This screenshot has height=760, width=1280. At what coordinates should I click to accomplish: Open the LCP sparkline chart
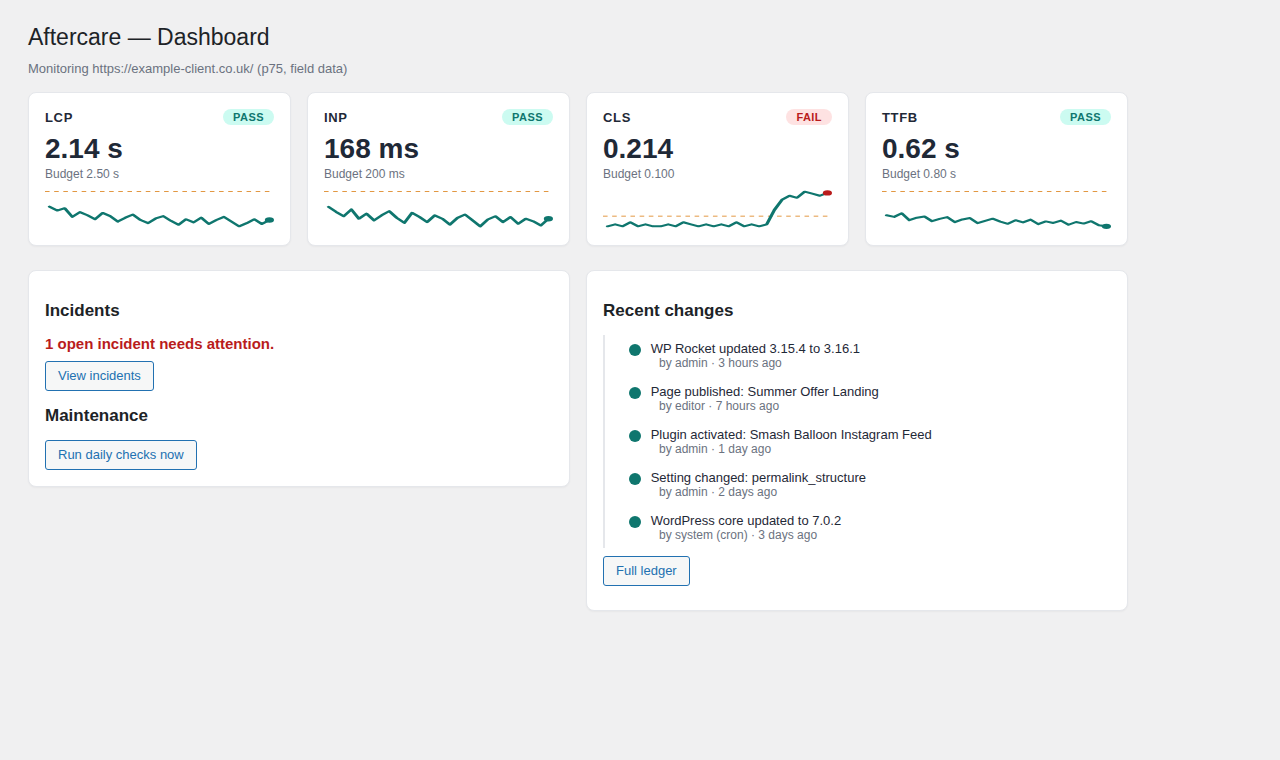(159, 209)
